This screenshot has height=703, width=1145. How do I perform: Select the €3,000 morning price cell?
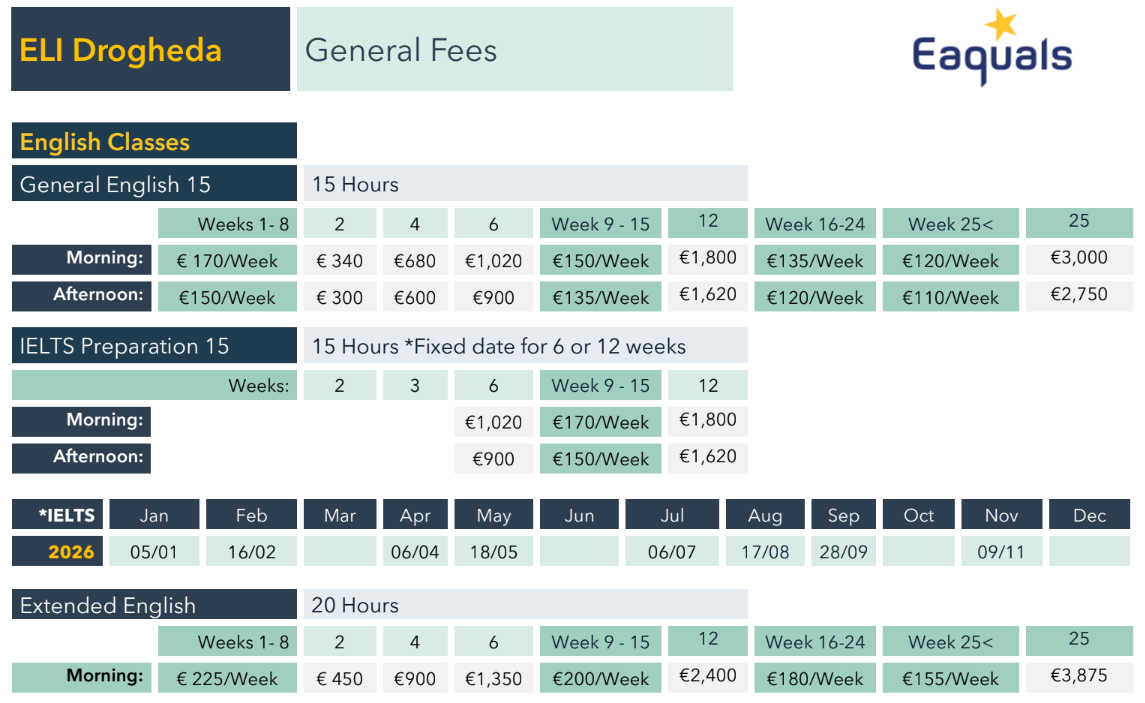tap(1079, 257)
